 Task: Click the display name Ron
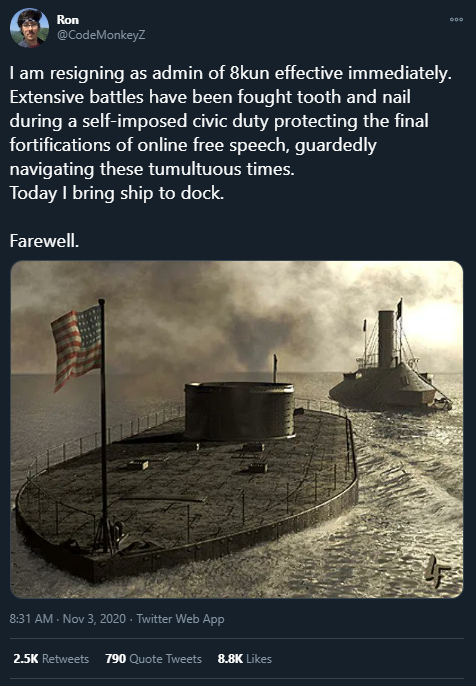click(x=68, y=20)
